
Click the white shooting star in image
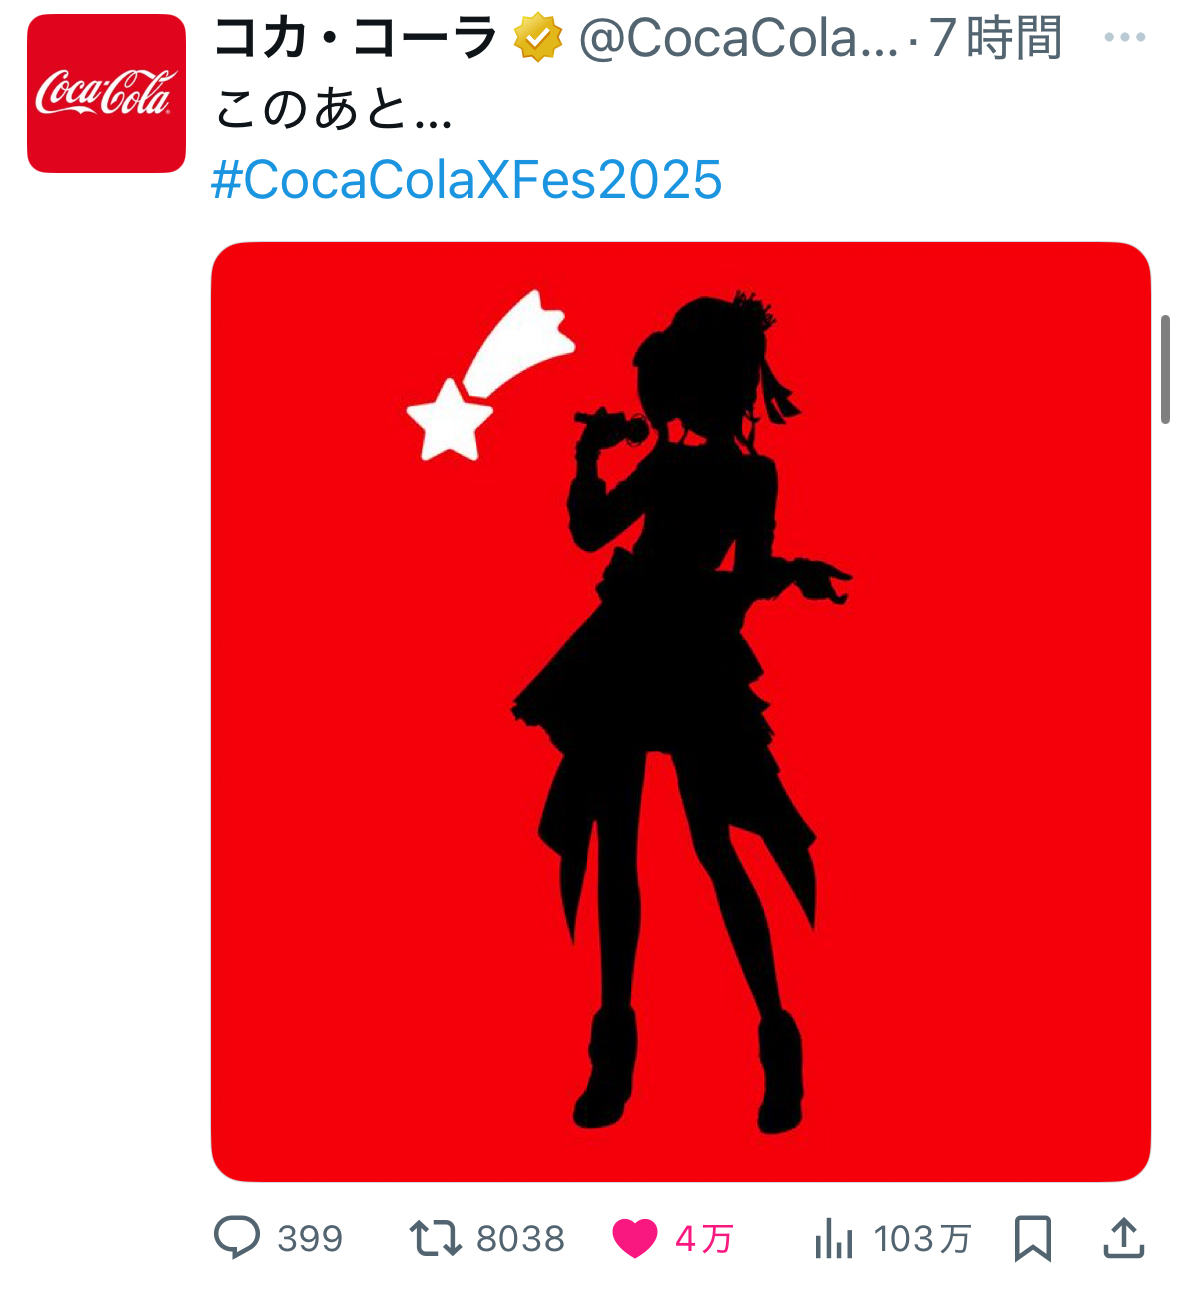coord(490,376)
